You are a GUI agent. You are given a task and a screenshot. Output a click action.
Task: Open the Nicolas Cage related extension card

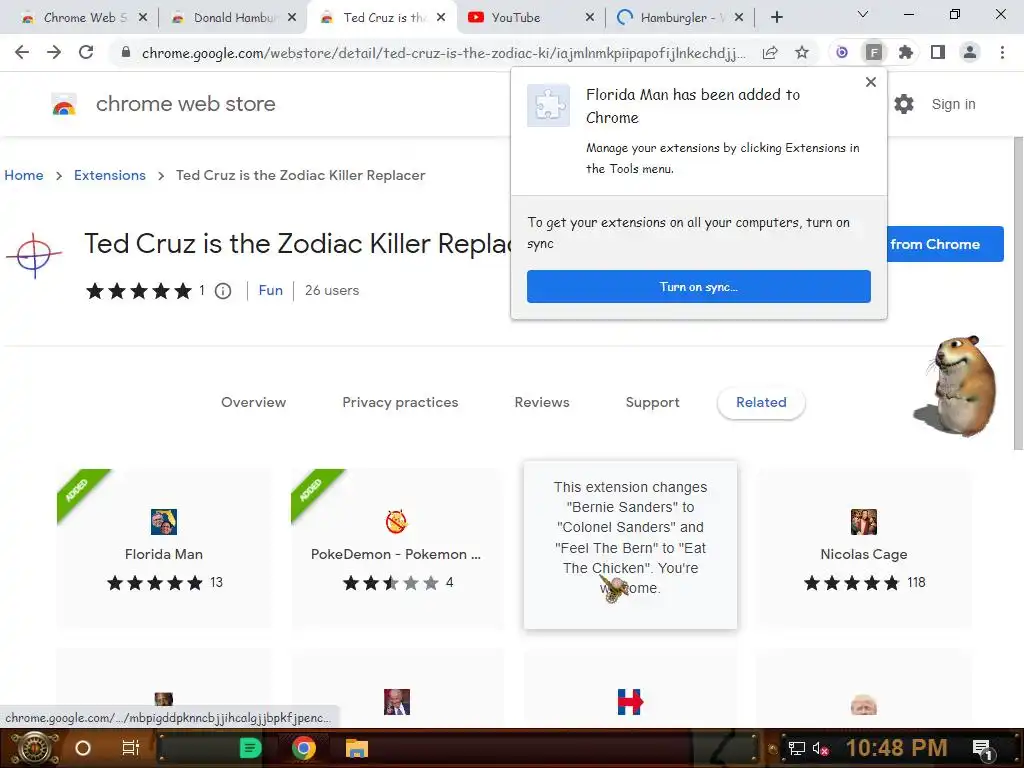(863, 549)
